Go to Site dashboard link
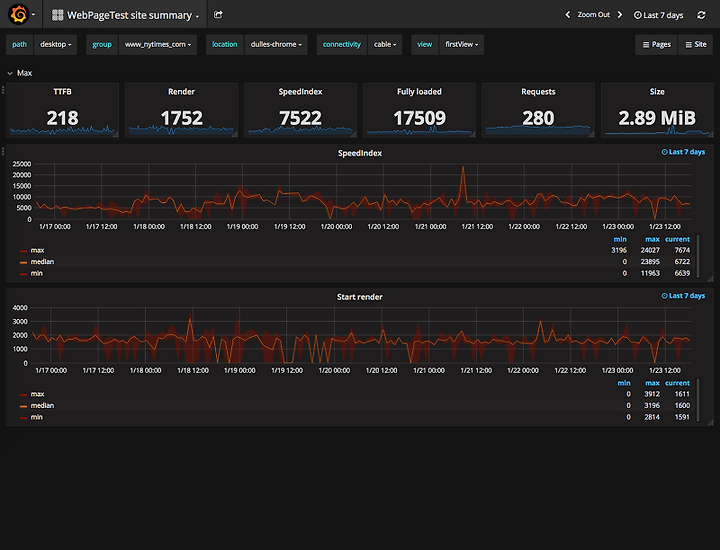Viewport: 720px width, 550px height. 696,45
